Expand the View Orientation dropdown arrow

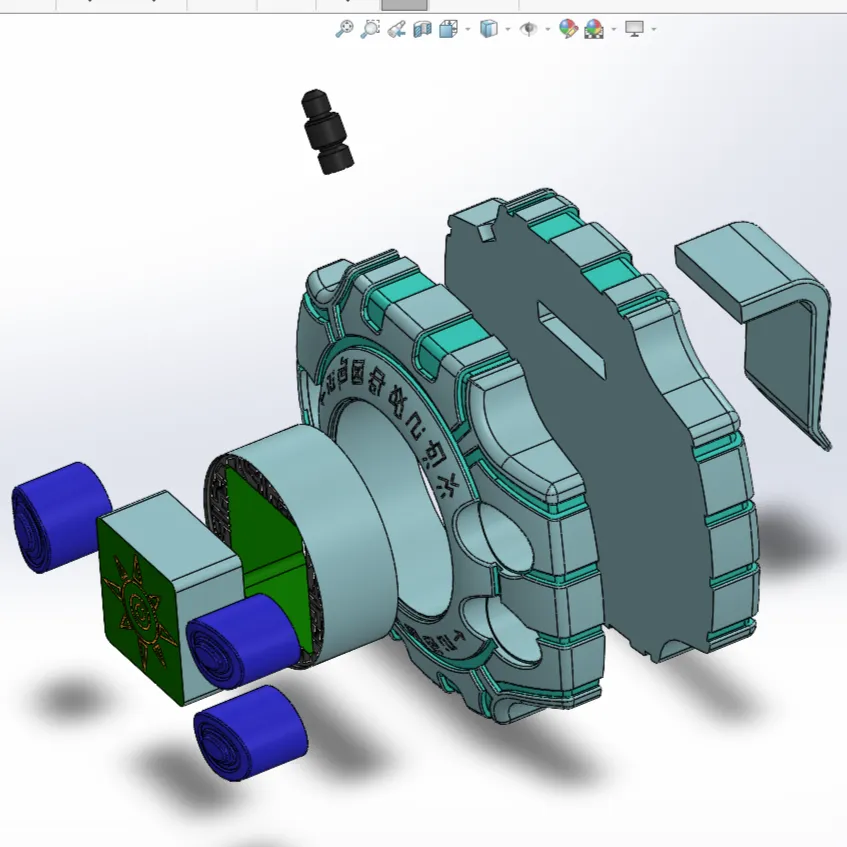click(x=467, y=29)
